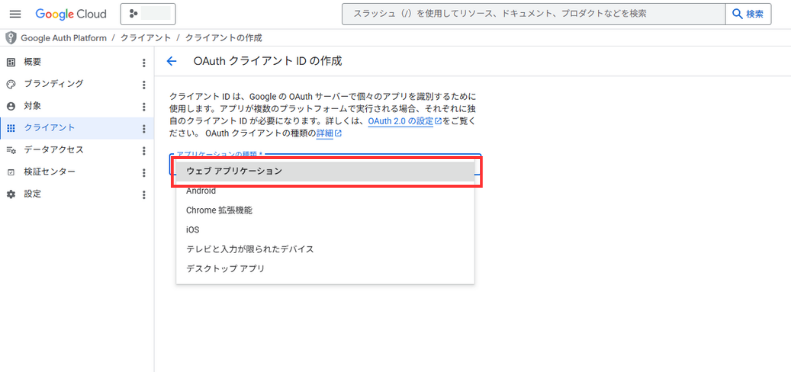Screen dimensions: 791x372
Task: Click the 検証センター checkbox icon
Action: pyautogui.click(x=11, y=172)
